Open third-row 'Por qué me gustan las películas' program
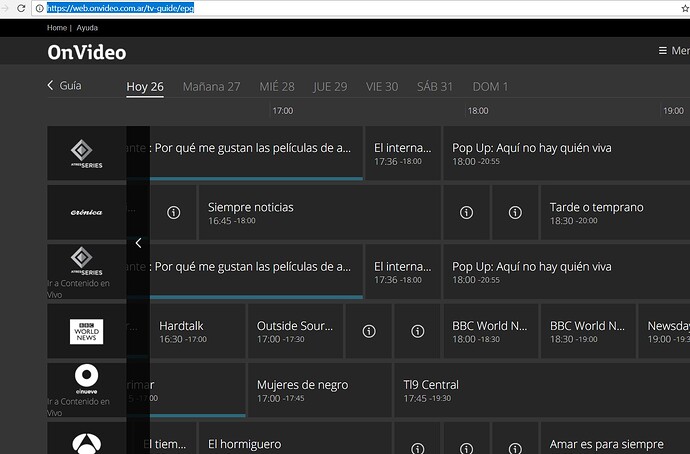Screen dimensions: 690x454 click(256, 272)
